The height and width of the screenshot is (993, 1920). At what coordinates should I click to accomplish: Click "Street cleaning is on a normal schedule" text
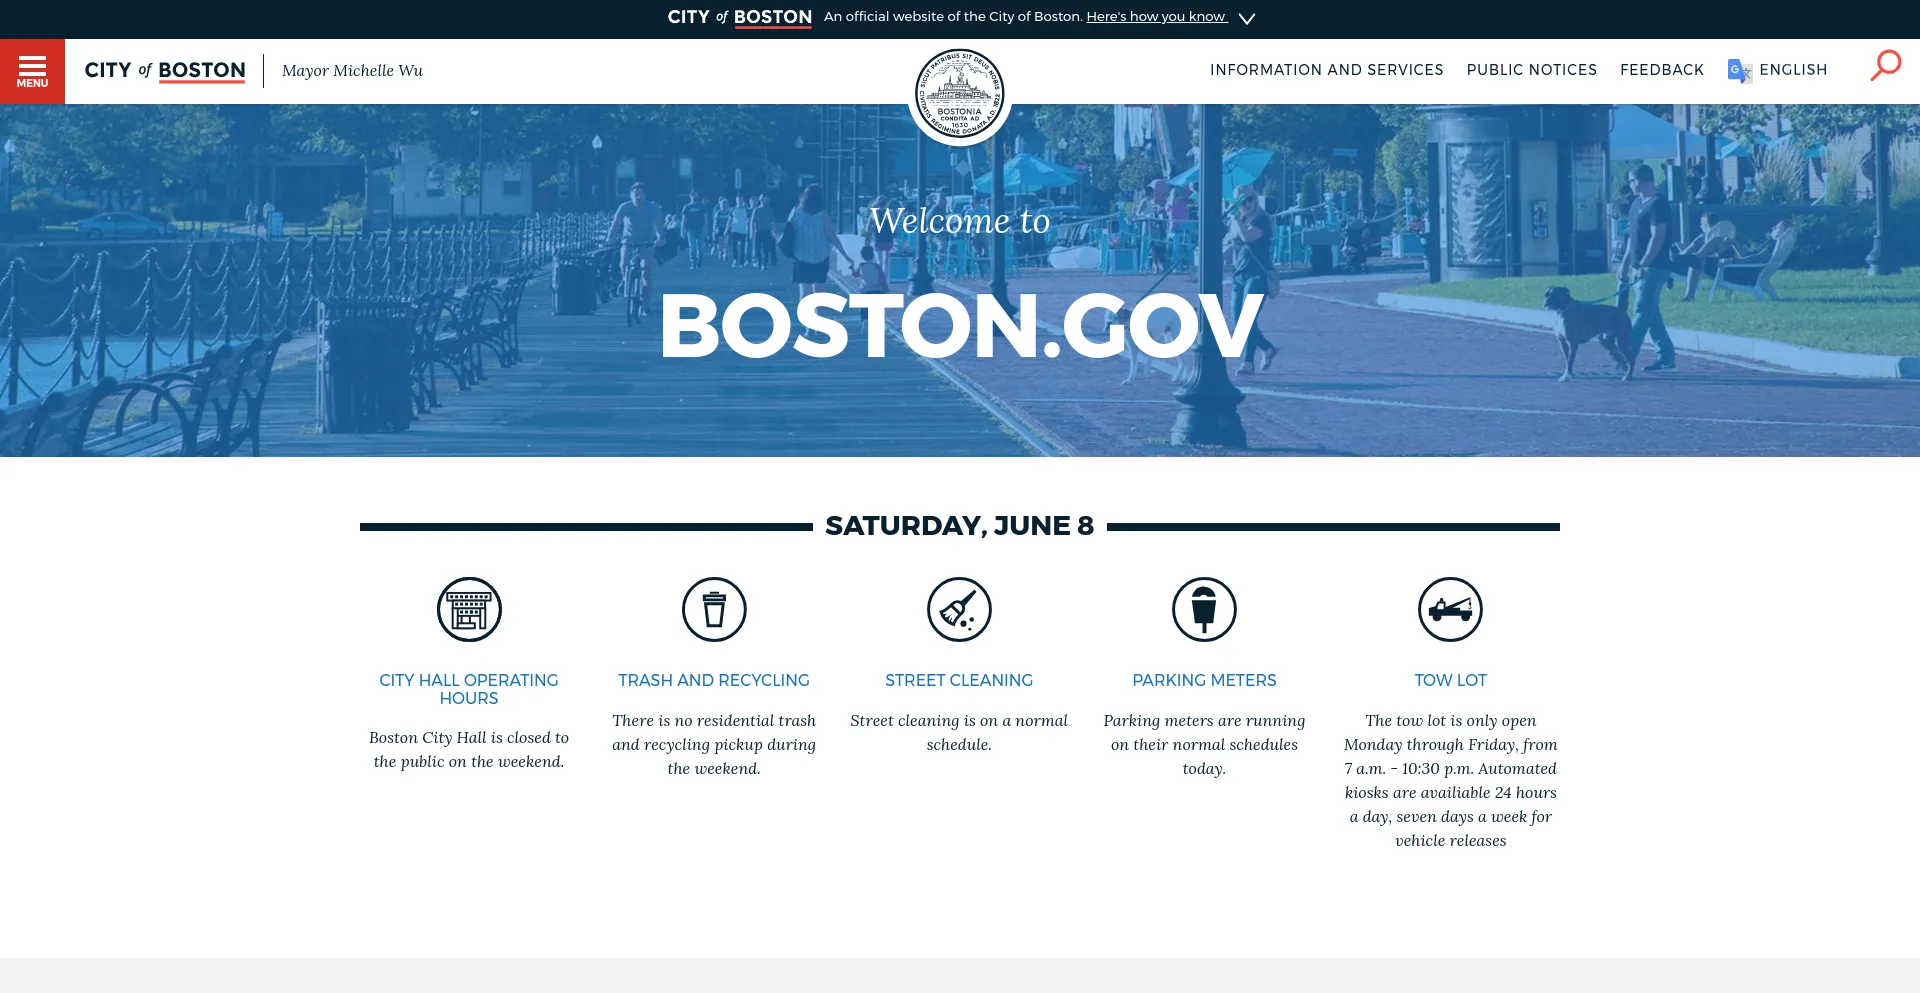point(959,732)
